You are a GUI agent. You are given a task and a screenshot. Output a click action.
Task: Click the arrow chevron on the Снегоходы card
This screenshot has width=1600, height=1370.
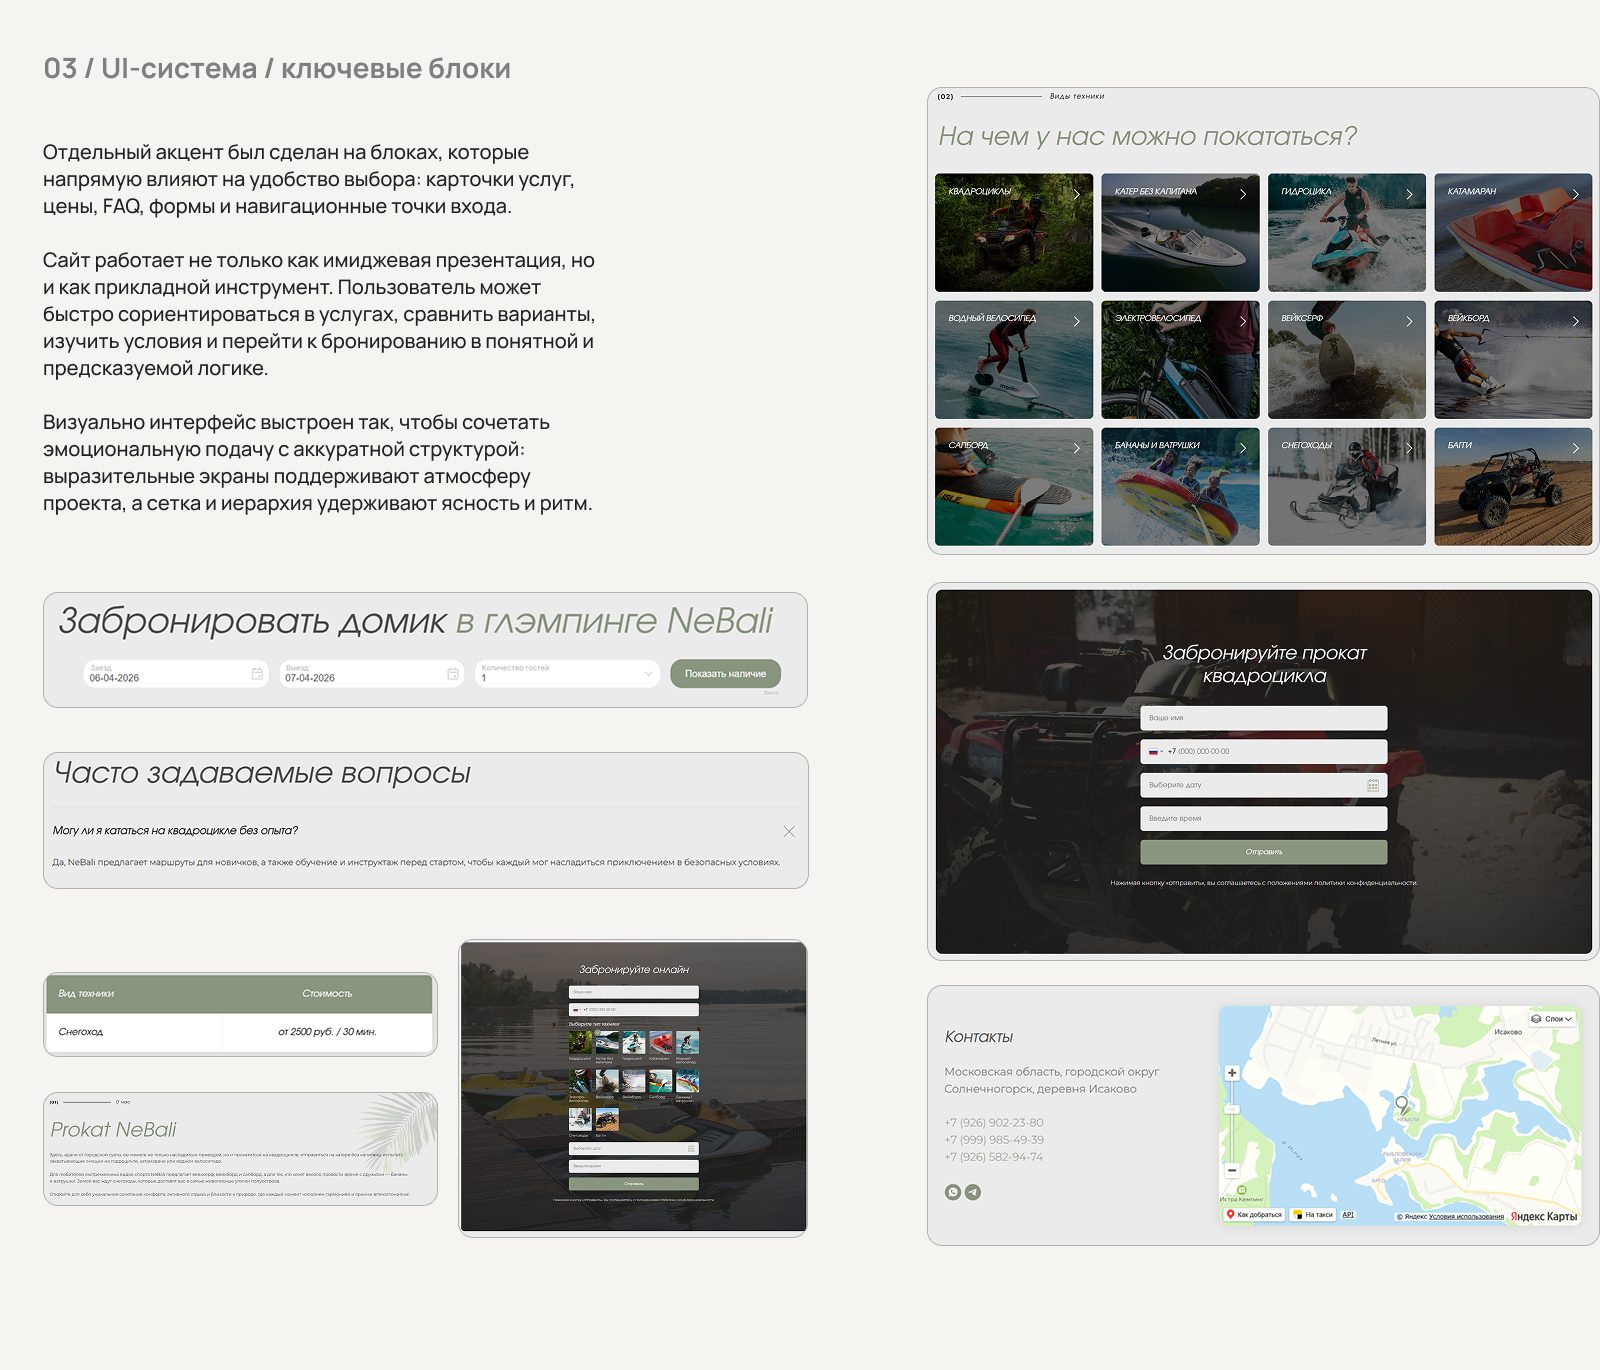pyautogui.click(x=1409, y=448)
